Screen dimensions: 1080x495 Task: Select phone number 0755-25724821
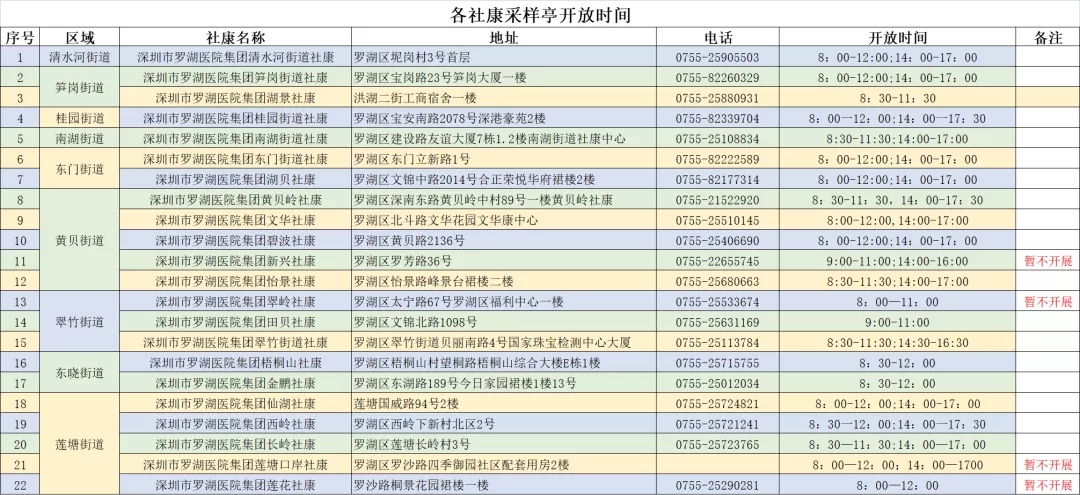pos(718,404)
